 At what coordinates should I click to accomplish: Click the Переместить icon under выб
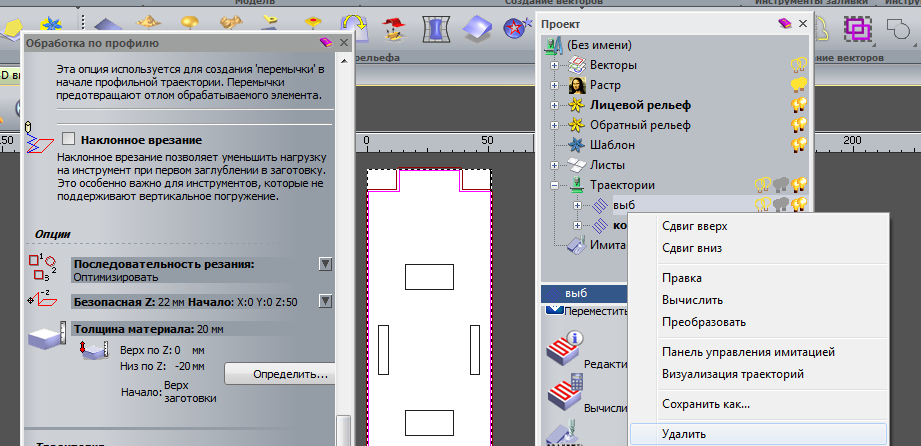[554, 310]
